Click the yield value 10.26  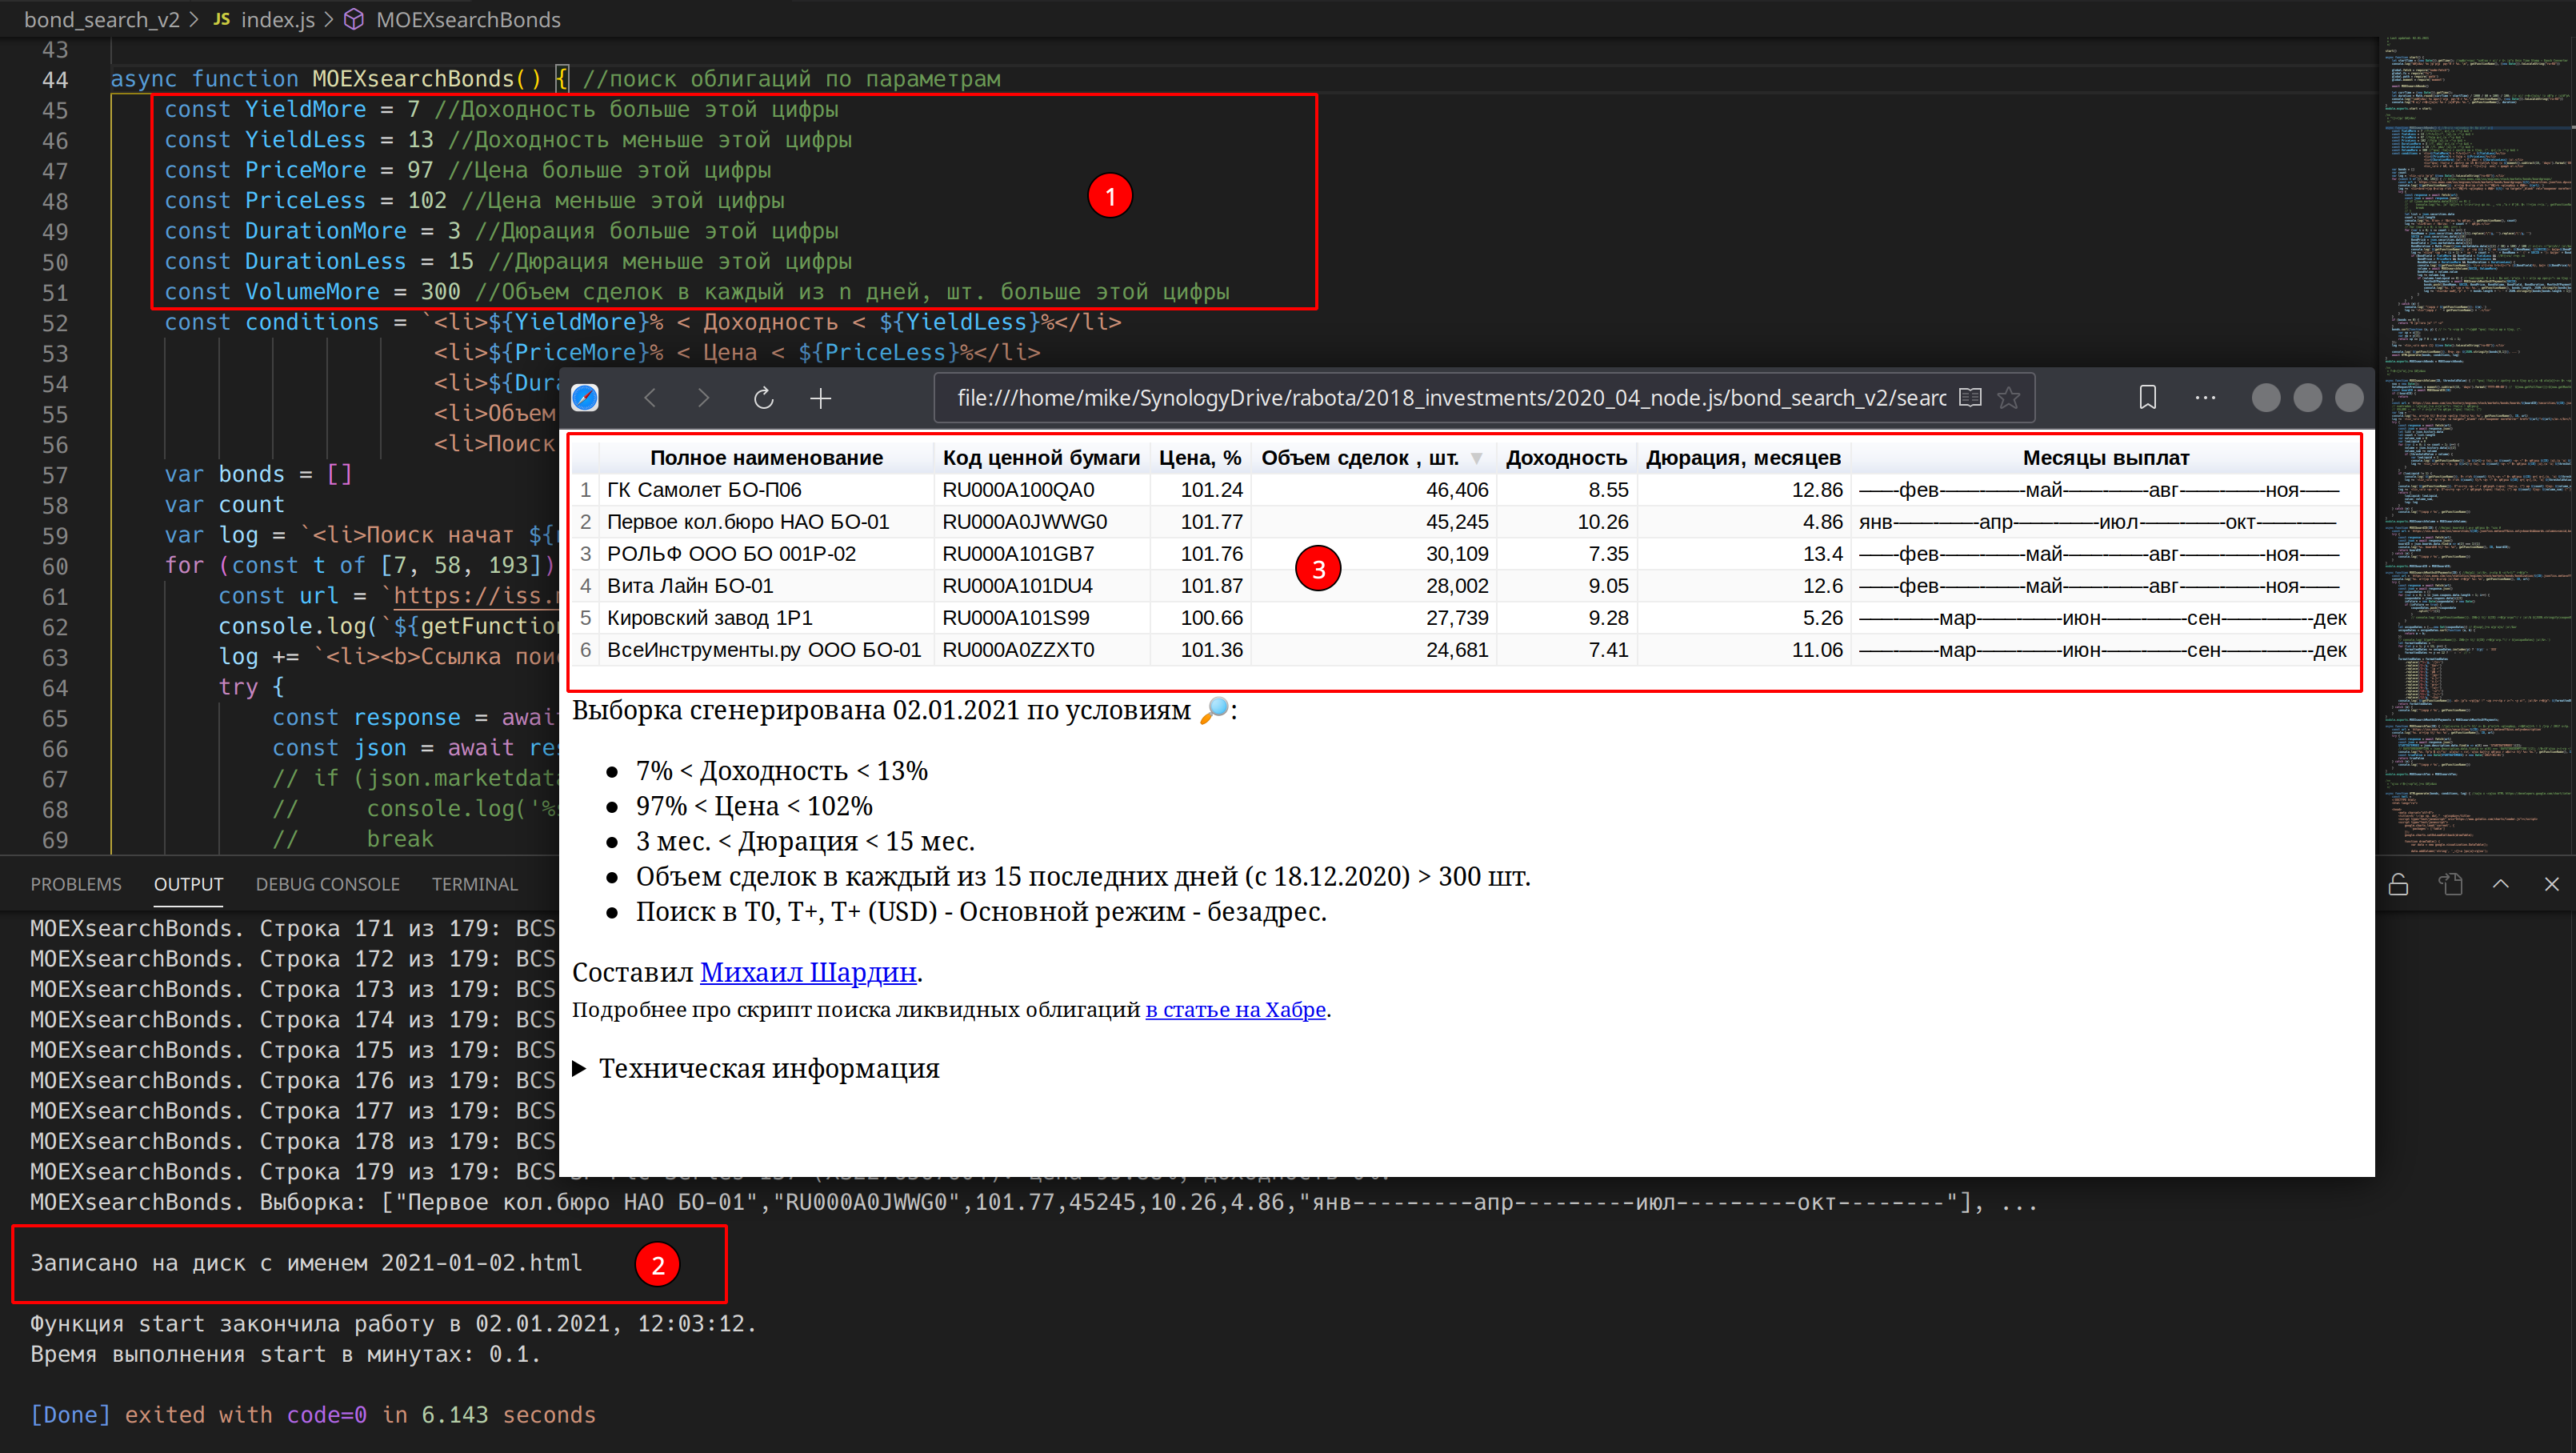pos(1603,522)
